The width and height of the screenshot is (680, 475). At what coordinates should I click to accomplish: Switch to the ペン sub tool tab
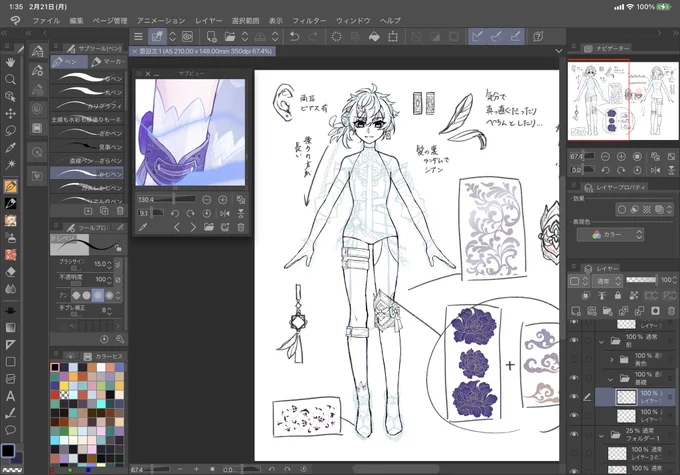point(69,62)
